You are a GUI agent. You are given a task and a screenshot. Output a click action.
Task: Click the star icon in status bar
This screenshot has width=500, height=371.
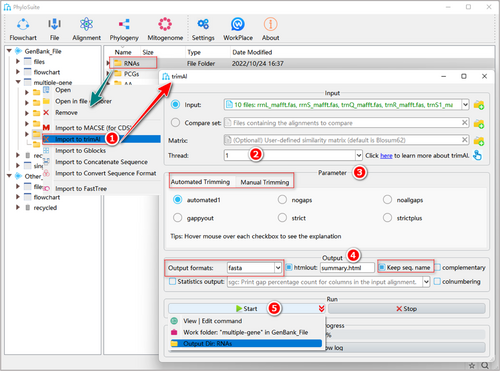472,366
